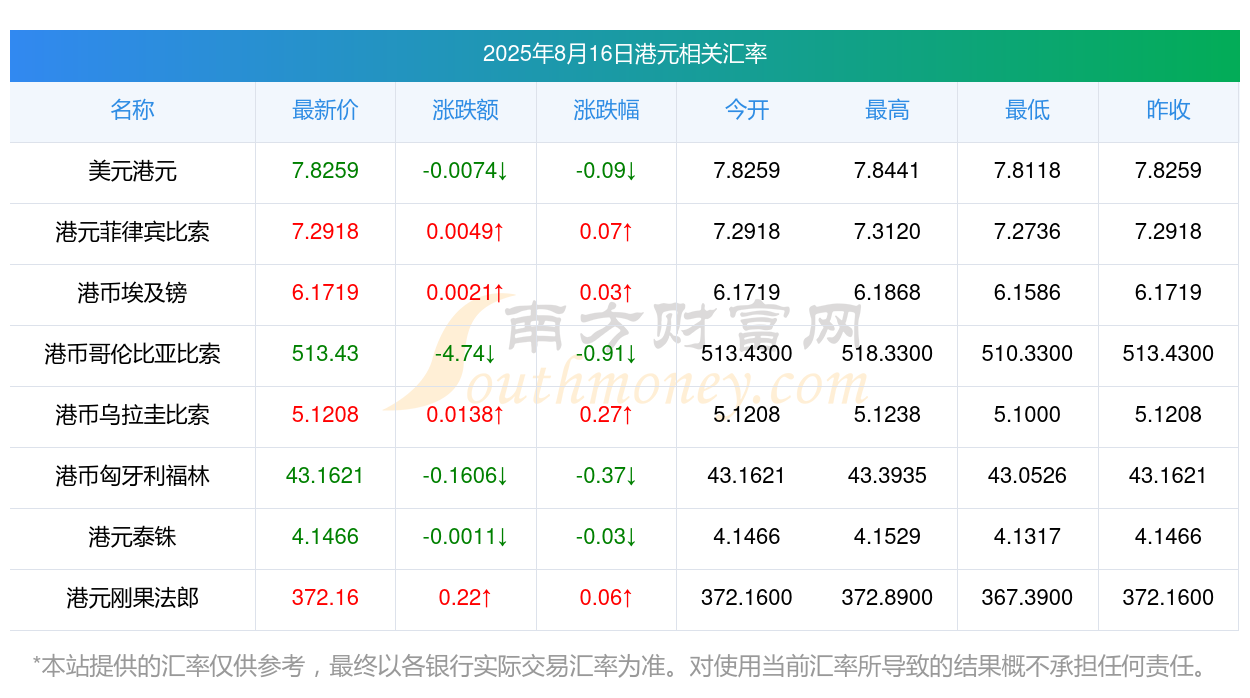This screenshot has height=698, width=1250.
Task: Click the 名称 column header
Action: (132, 110)
